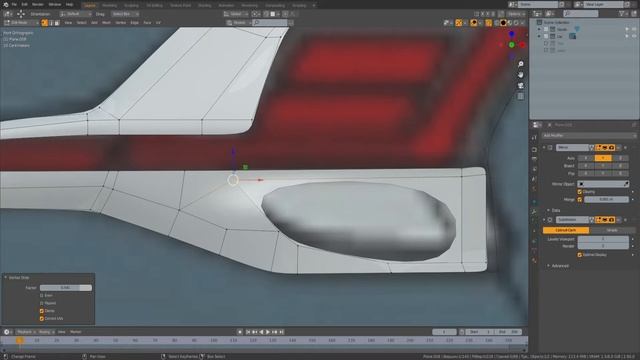Click the blue Z axis gizmo ball
Image resolution: width=640 pixels, height=360 pixels.
(x=511, y=34)
